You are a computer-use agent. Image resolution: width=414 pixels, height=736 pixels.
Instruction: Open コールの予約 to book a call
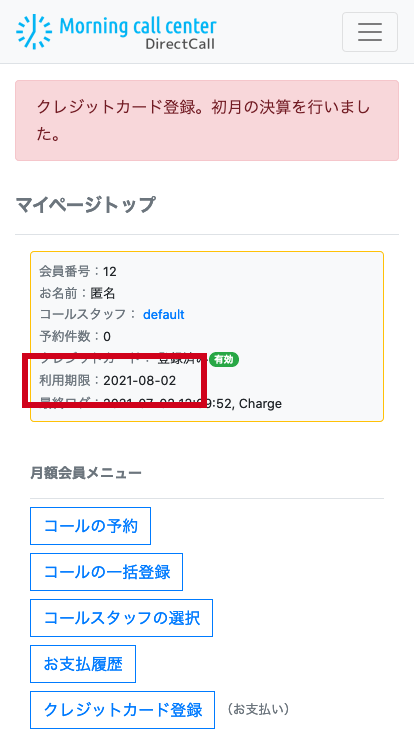point(91,526)
